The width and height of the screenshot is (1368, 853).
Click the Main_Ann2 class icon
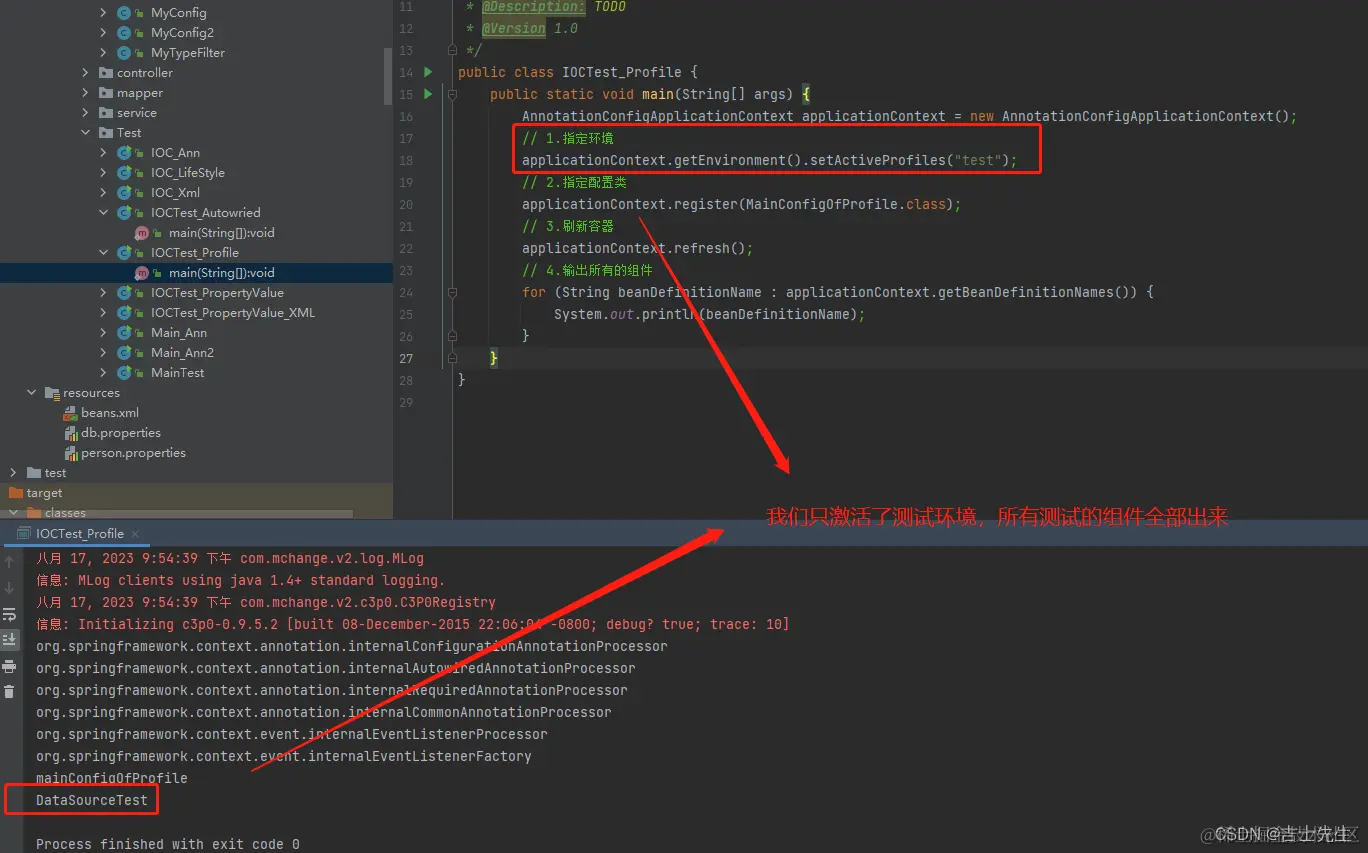click(x=124, y=353)
